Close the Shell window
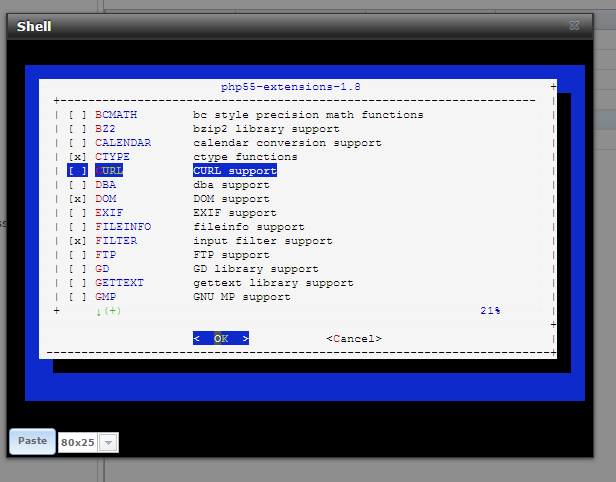 pos(574,26)
